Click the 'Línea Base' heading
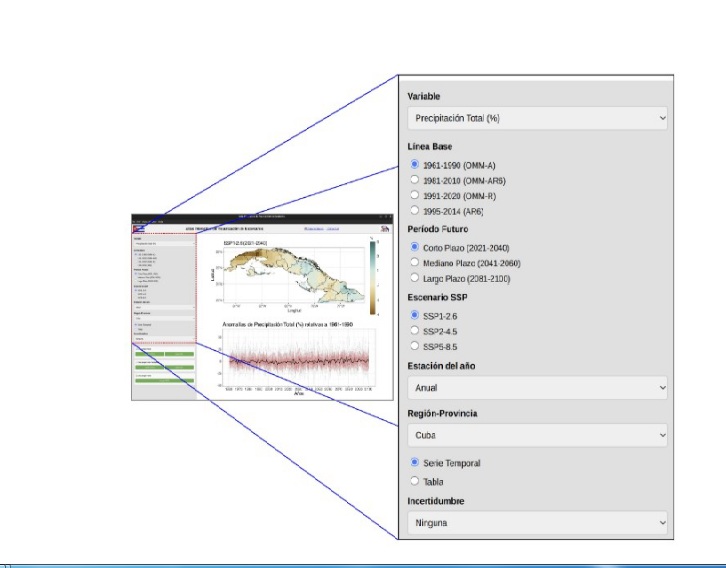 (430, 146)
